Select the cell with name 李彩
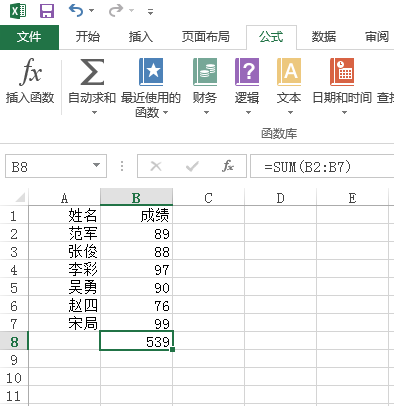The width and height of the screenshot is (394, 406). pyautogui.click(x=65, y=269)
